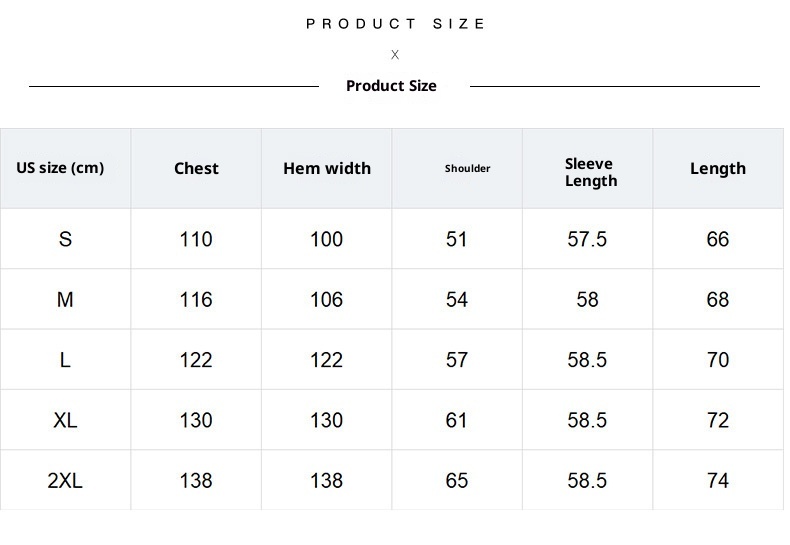Select the M size row label
Viewport: 790px width, 545px height.
65,300
